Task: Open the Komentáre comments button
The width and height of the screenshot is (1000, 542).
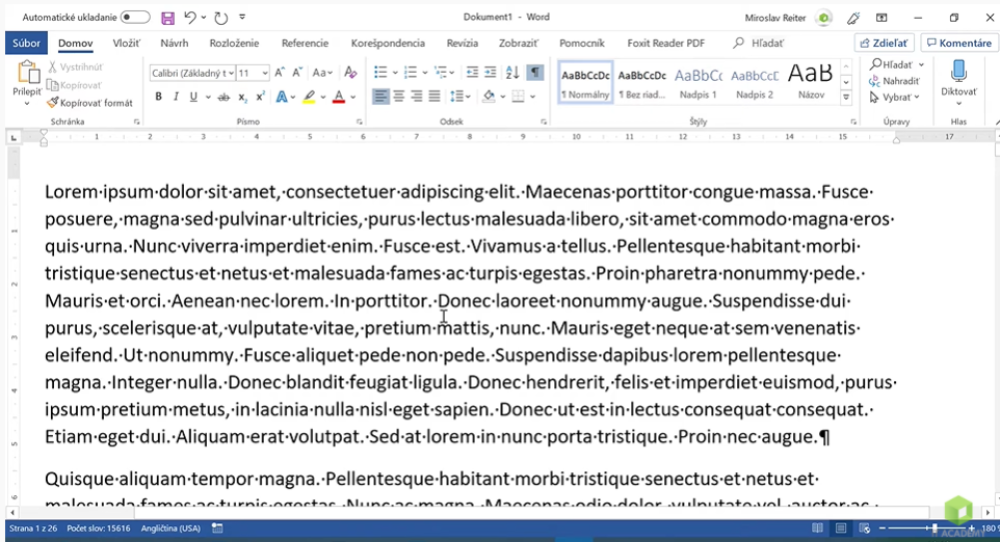Action: (958, 43)
